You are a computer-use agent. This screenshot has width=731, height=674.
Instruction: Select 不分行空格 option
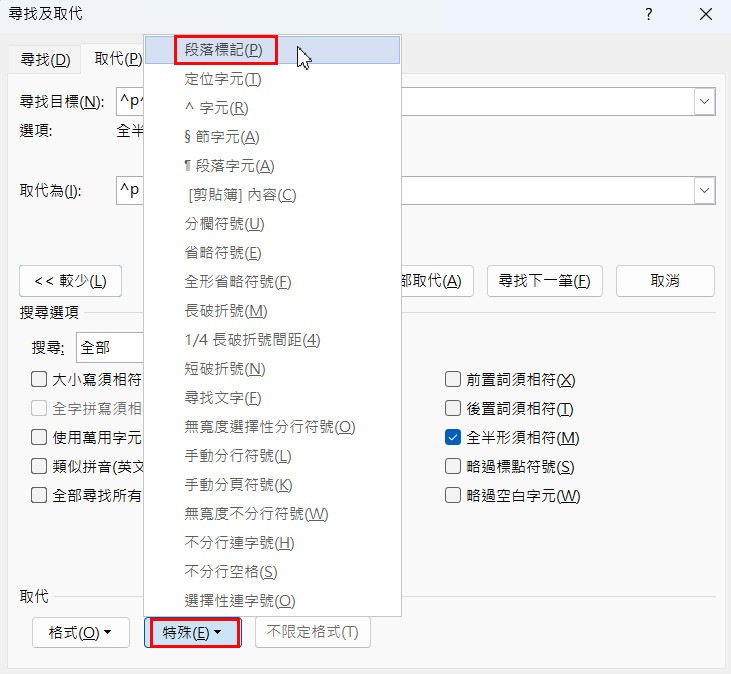(x=231, y=572)
